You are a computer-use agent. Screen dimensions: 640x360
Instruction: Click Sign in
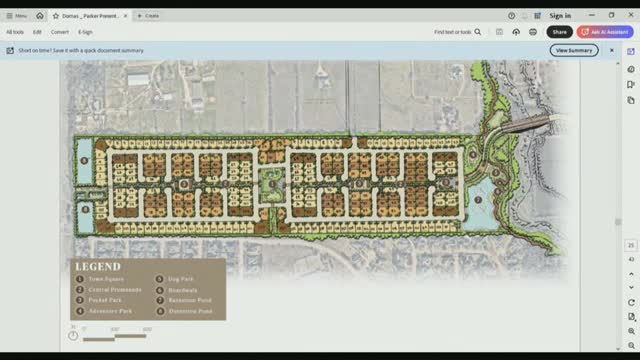point(560,16)
